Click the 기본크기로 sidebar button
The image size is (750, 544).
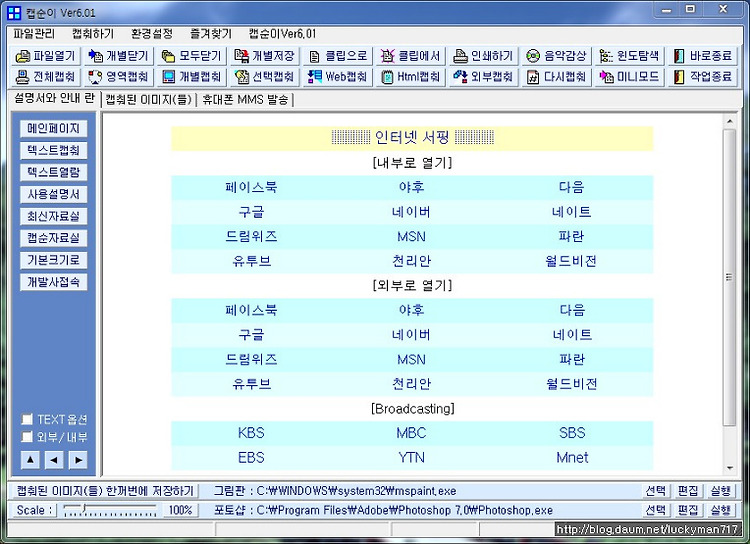[x=54, y=260]
